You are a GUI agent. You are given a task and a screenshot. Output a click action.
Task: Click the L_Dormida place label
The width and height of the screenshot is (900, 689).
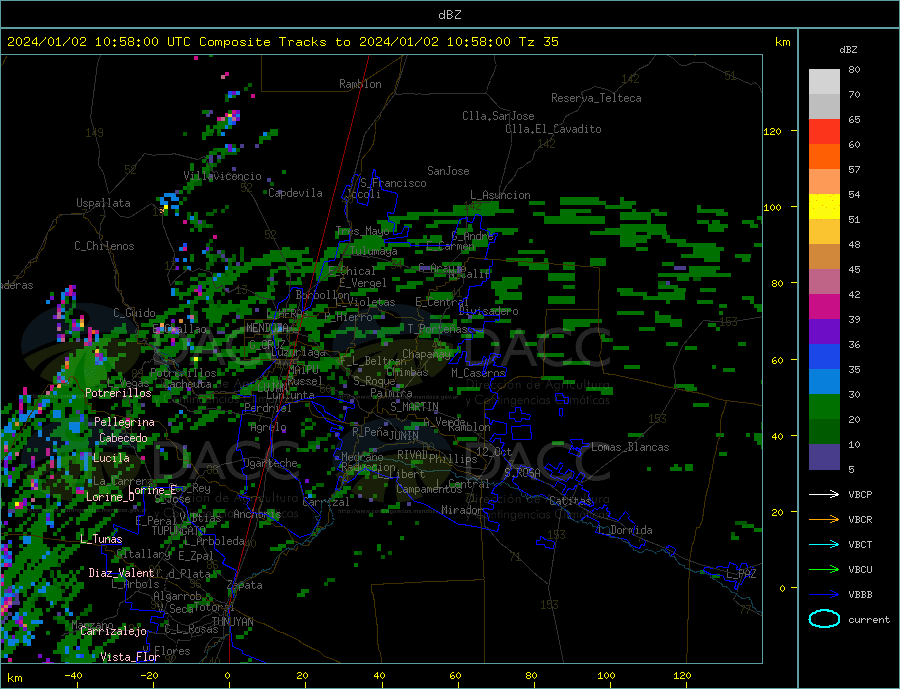(x=626, y=530)
